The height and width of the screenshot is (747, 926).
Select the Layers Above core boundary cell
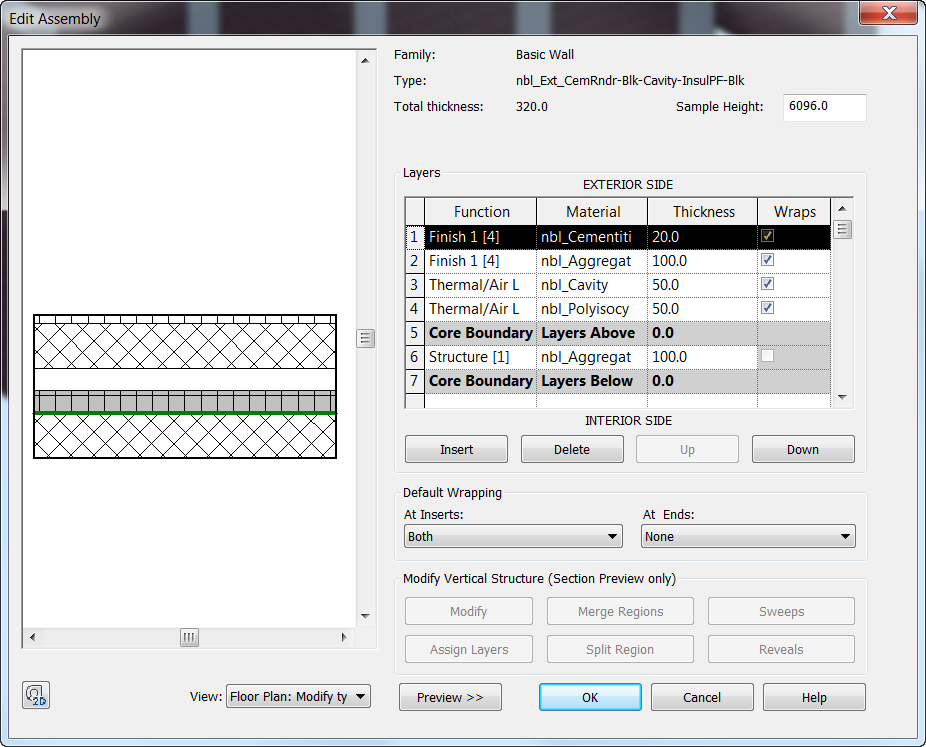(x=592, y=333)
